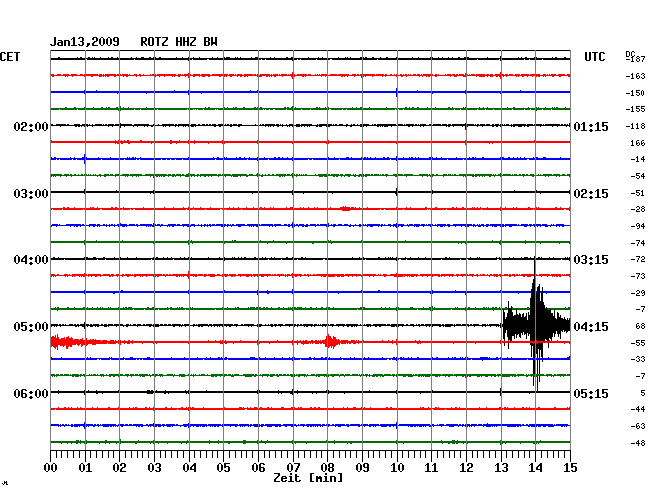Select minute 06 on the time axis

(x=258, y=467)
